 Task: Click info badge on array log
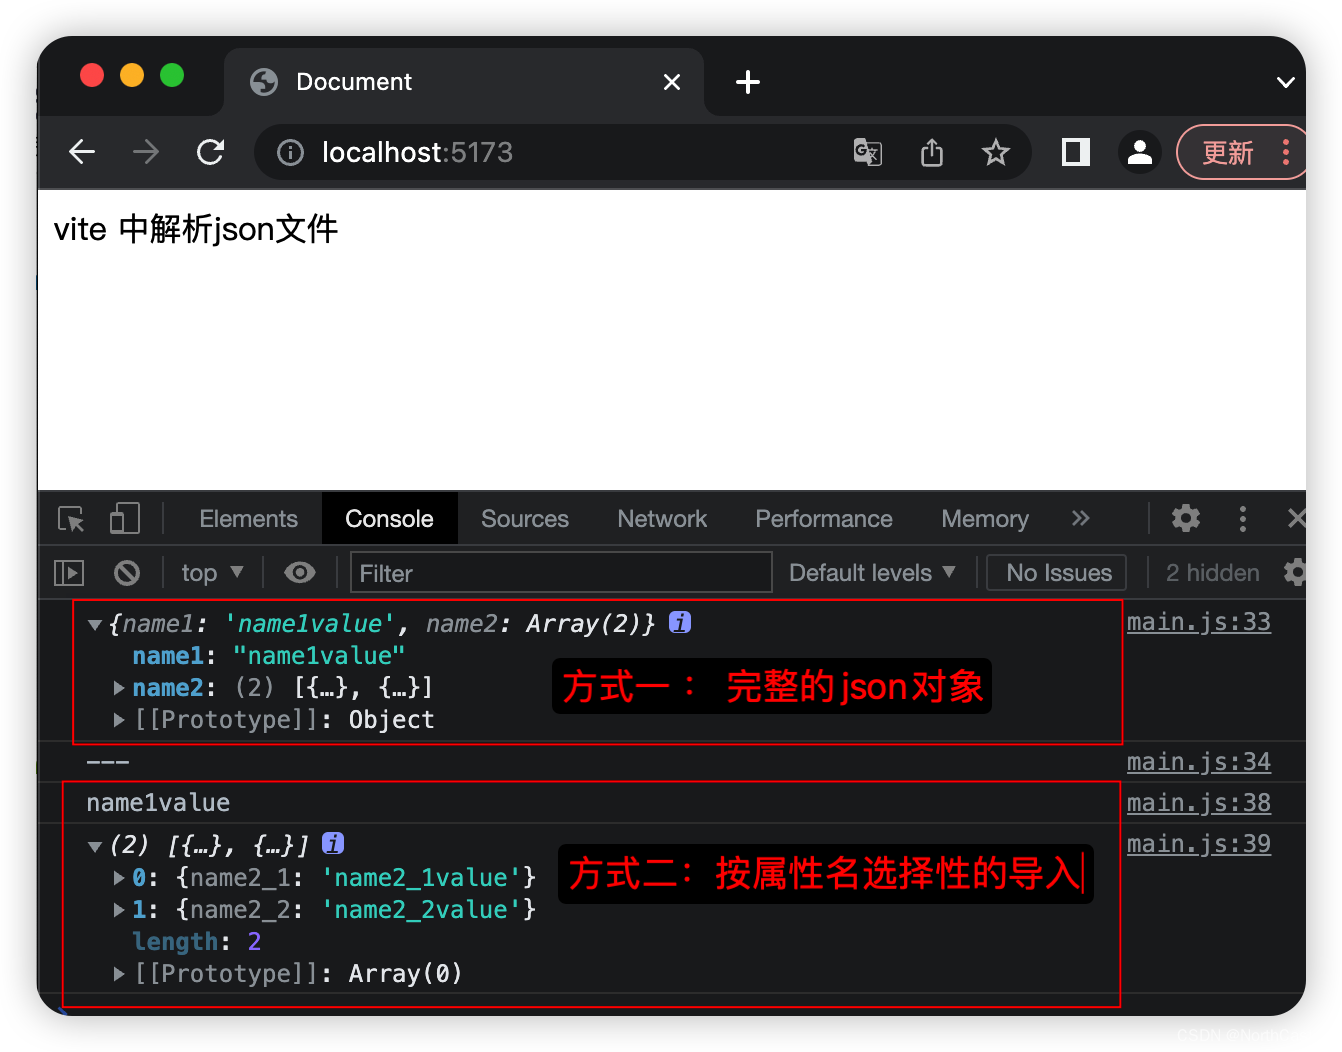333,843
